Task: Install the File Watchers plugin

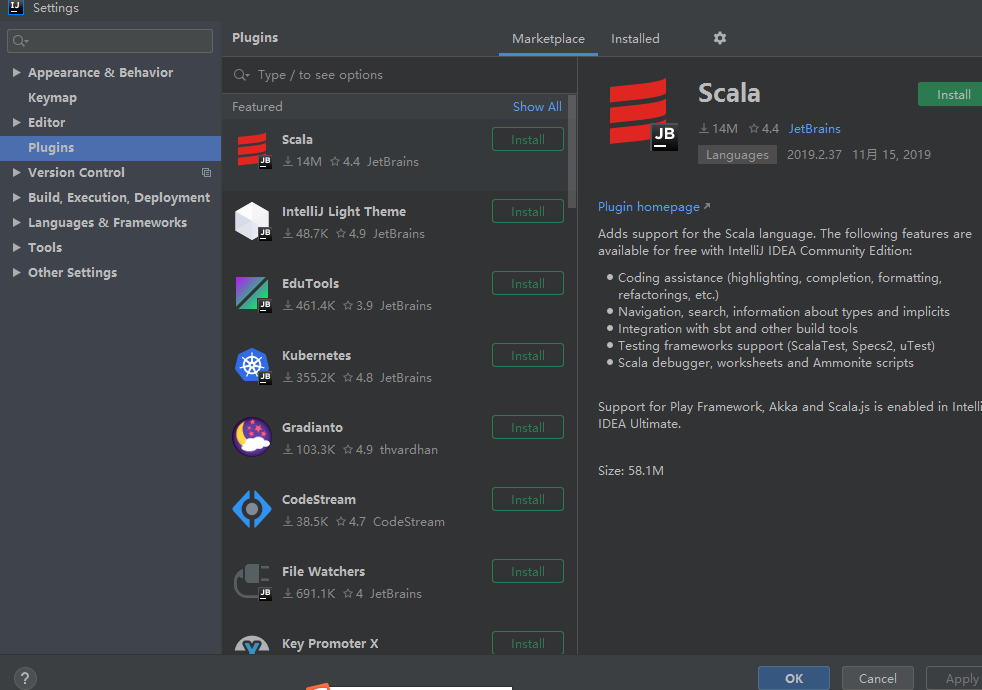Action: tap(527, 572)
